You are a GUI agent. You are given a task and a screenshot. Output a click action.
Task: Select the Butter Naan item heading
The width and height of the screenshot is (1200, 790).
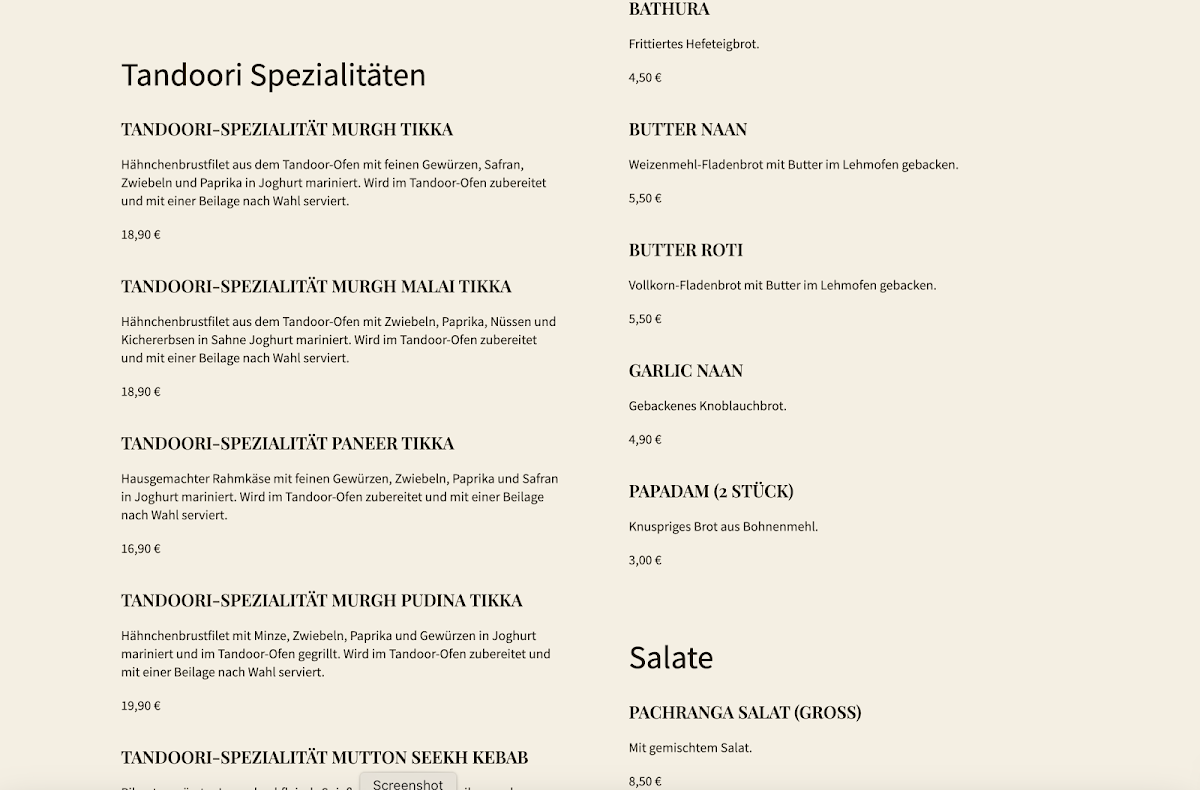pyautogui.click(x=688, y=129)
